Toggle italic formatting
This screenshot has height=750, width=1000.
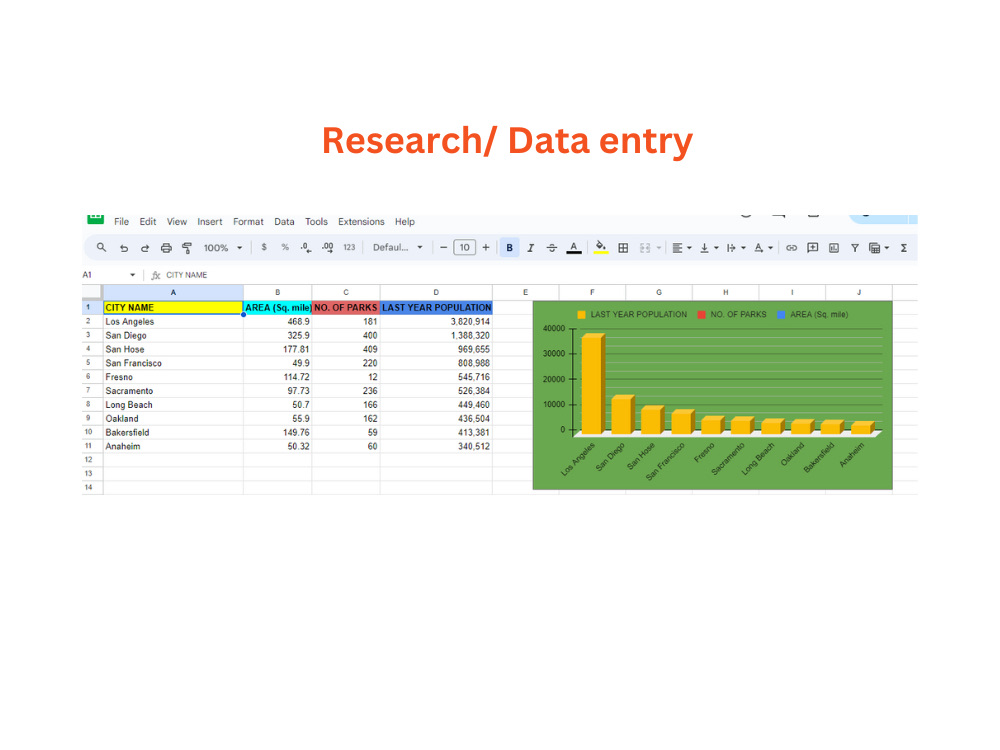click(x=530, y=247)
